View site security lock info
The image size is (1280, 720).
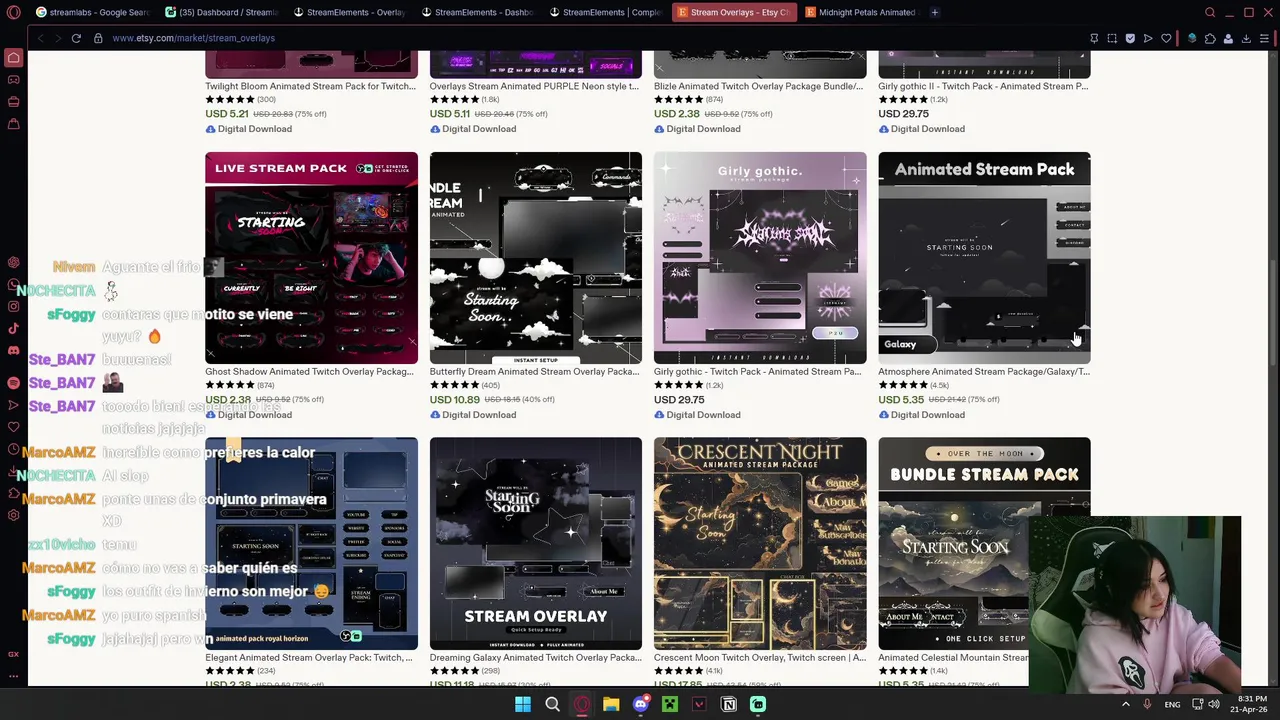tap(98, 38)
